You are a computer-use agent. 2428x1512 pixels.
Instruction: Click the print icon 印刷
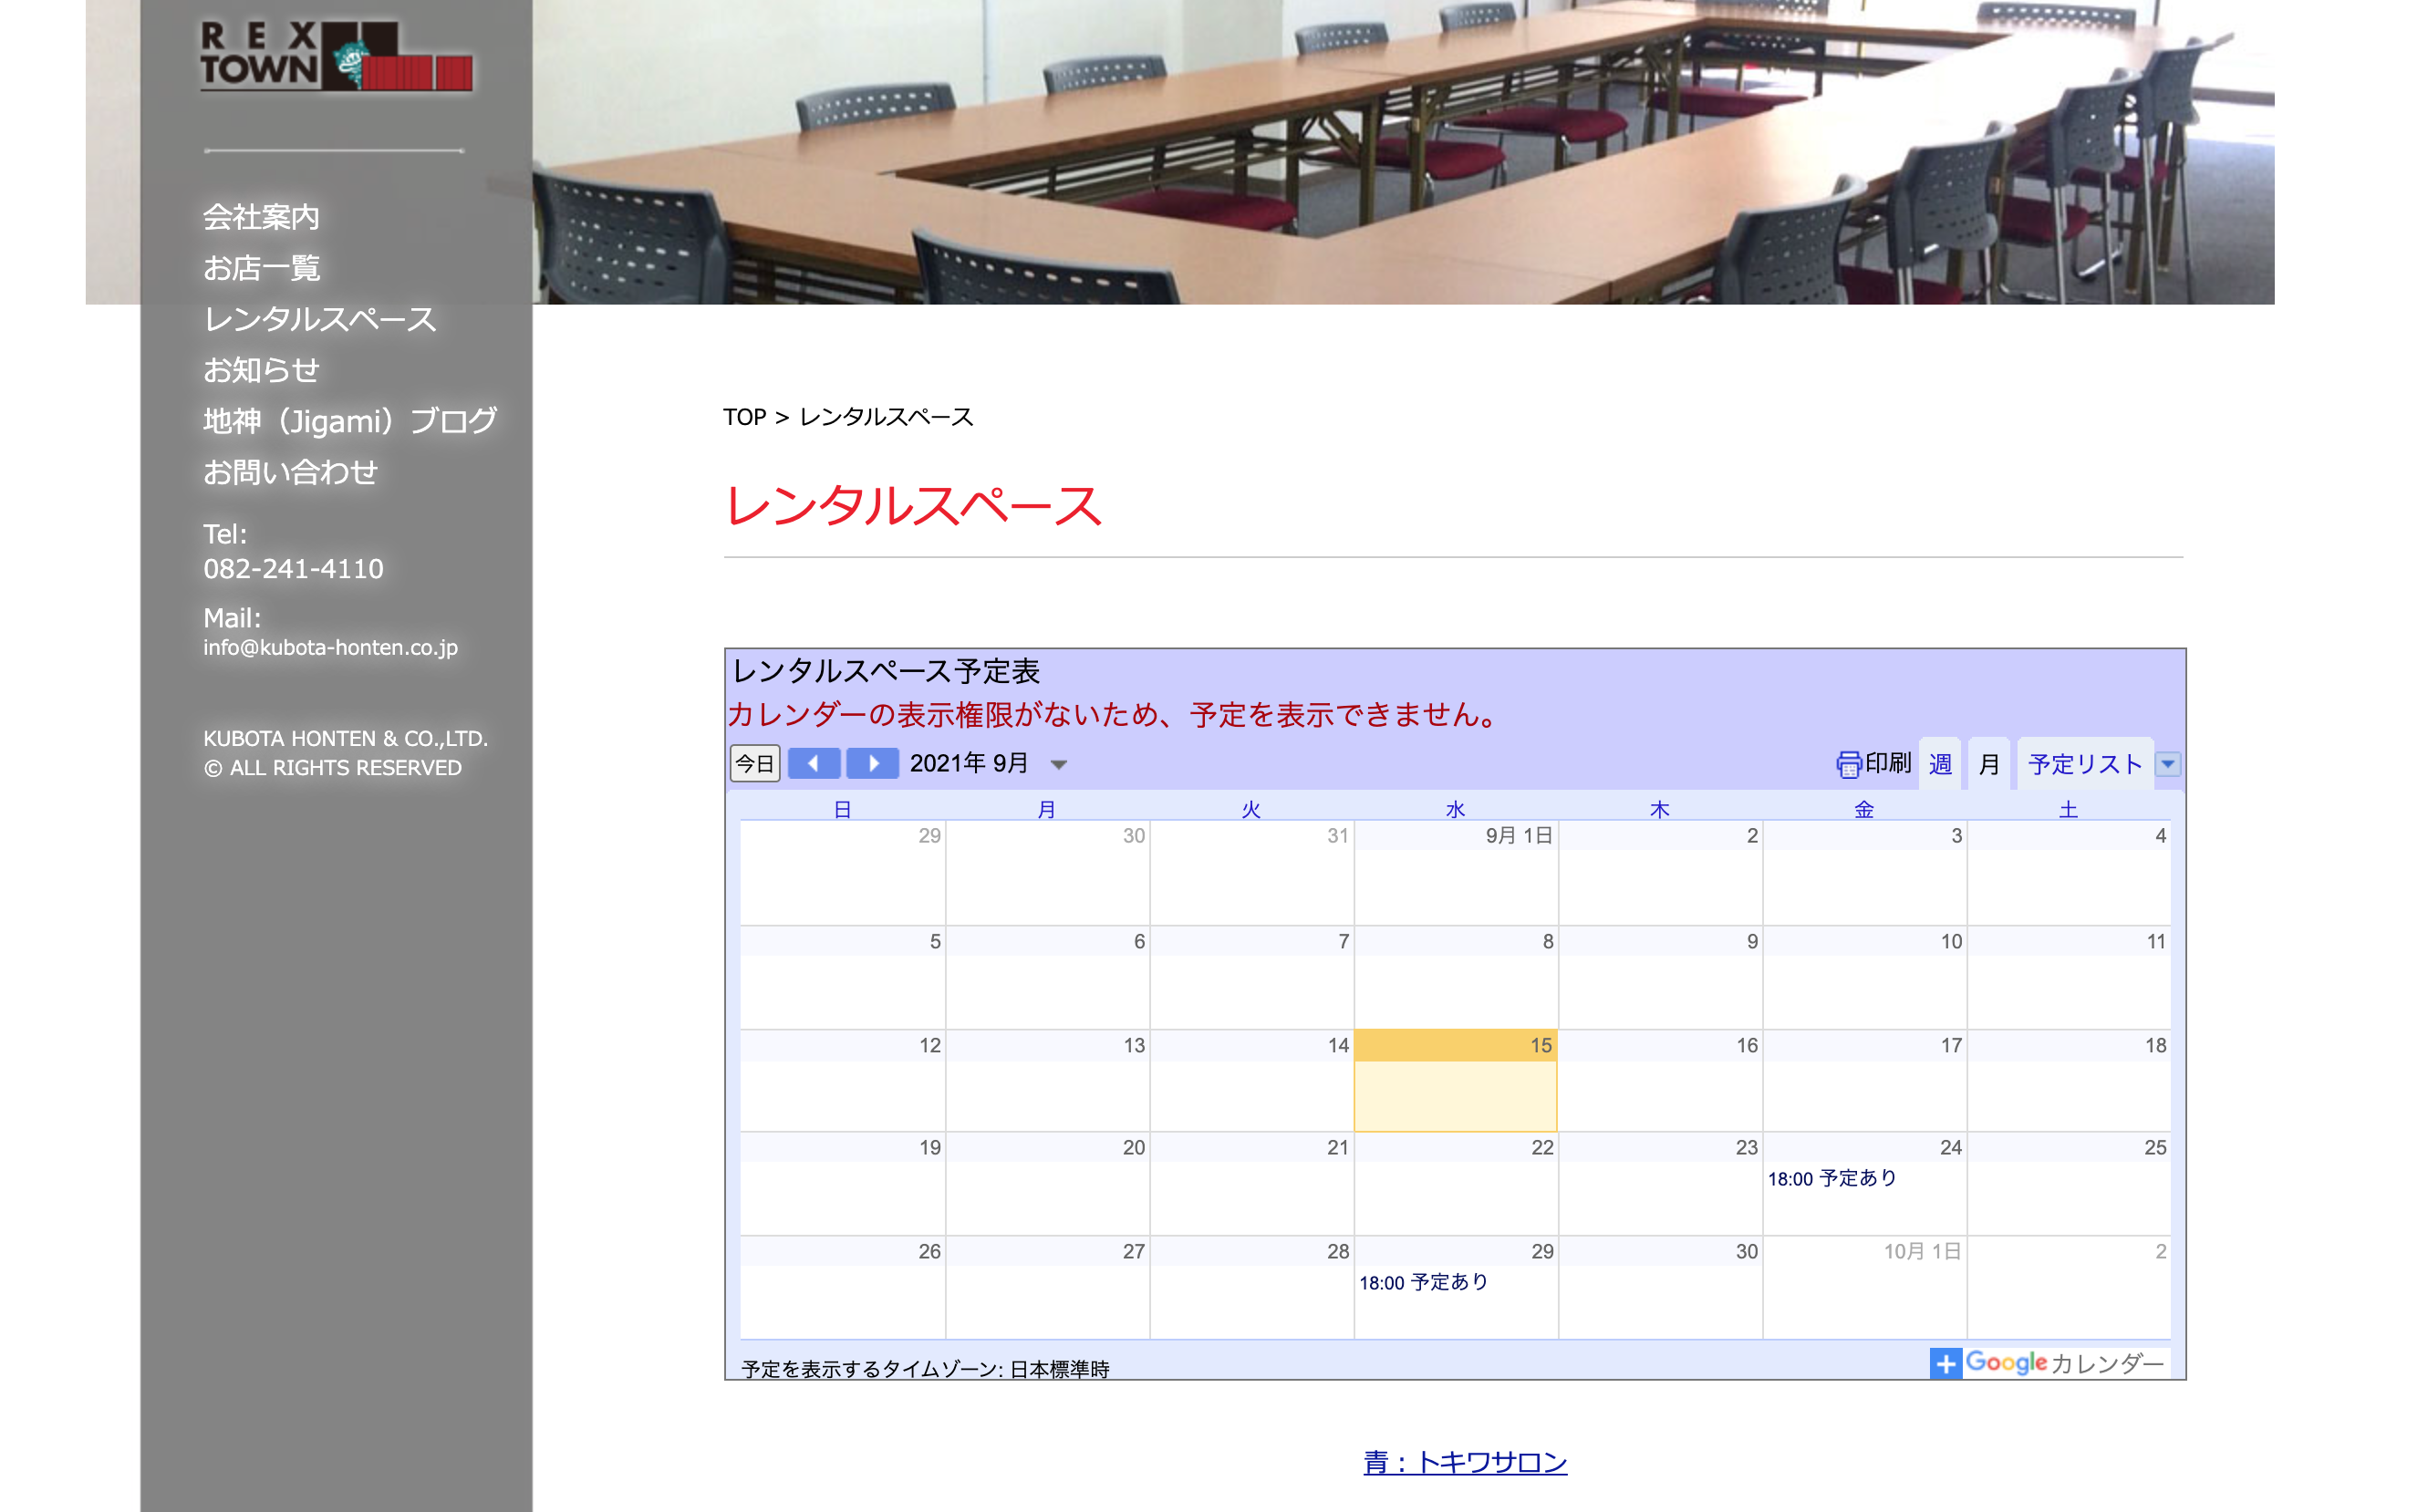[x=1873, y=764]
